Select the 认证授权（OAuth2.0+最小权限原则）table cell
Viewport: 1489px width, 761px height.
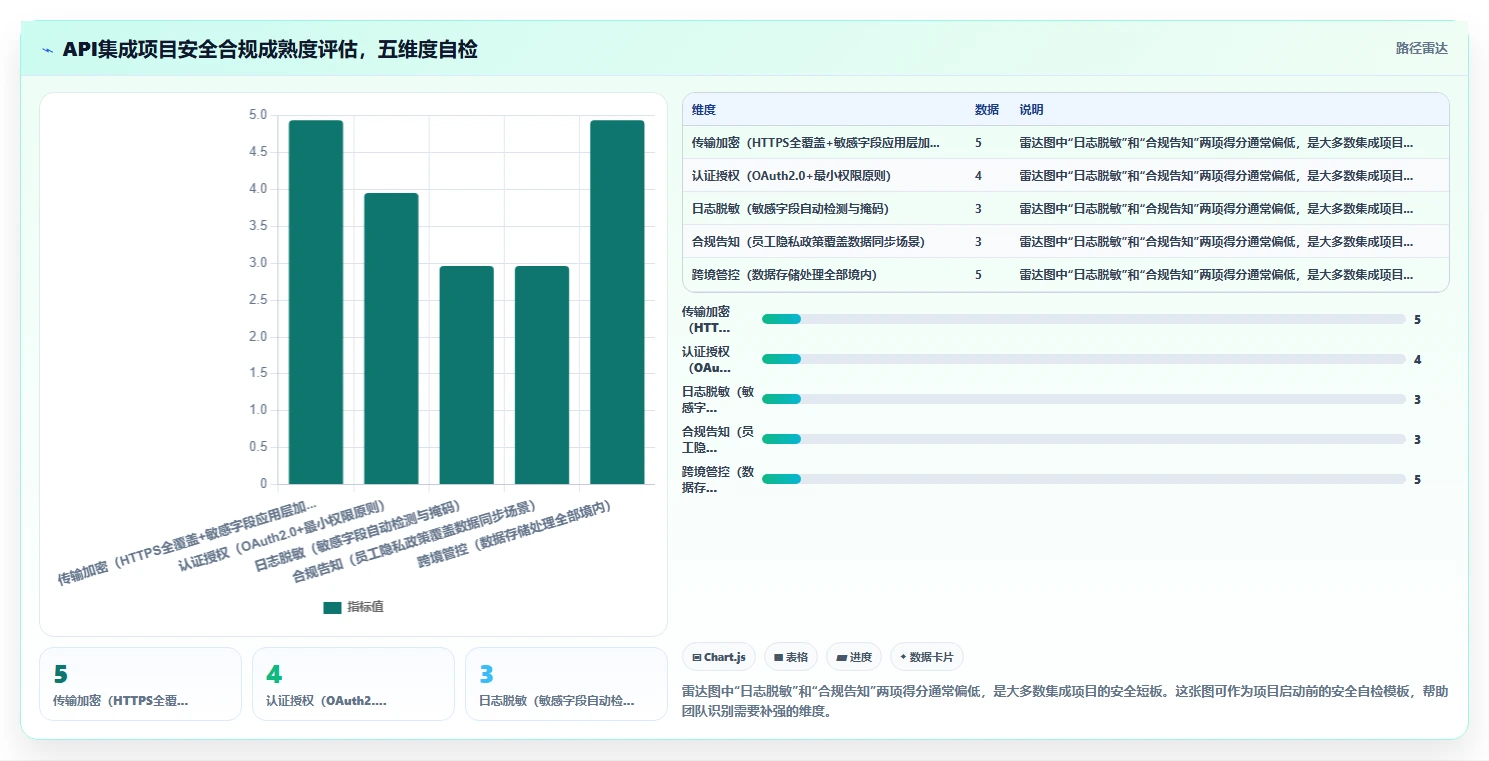click(x=791, y=176)
